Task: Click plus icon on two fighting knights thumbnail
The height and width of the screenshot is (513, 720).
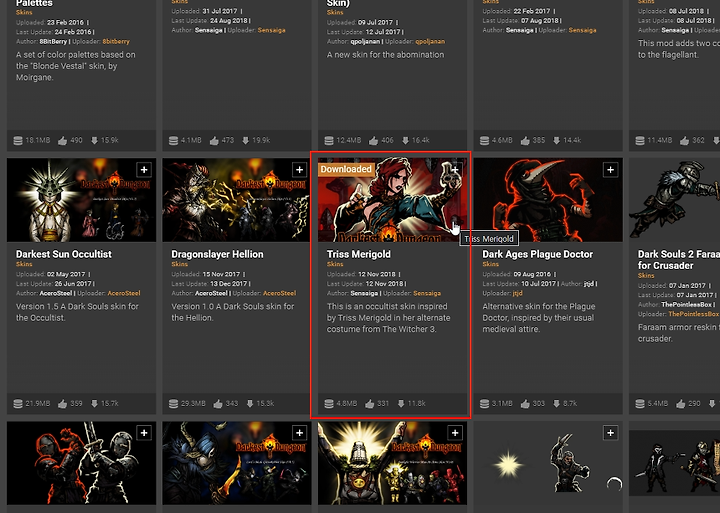Action: 144,433
